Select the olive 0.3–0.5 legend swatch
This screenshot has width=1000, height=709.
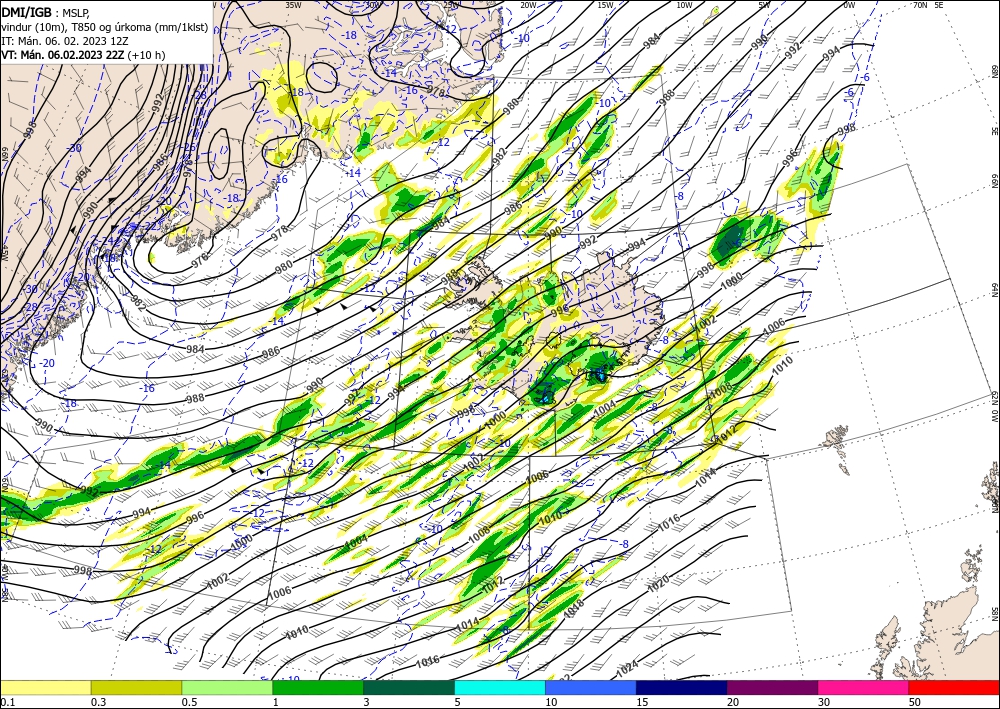click(136, 687)
